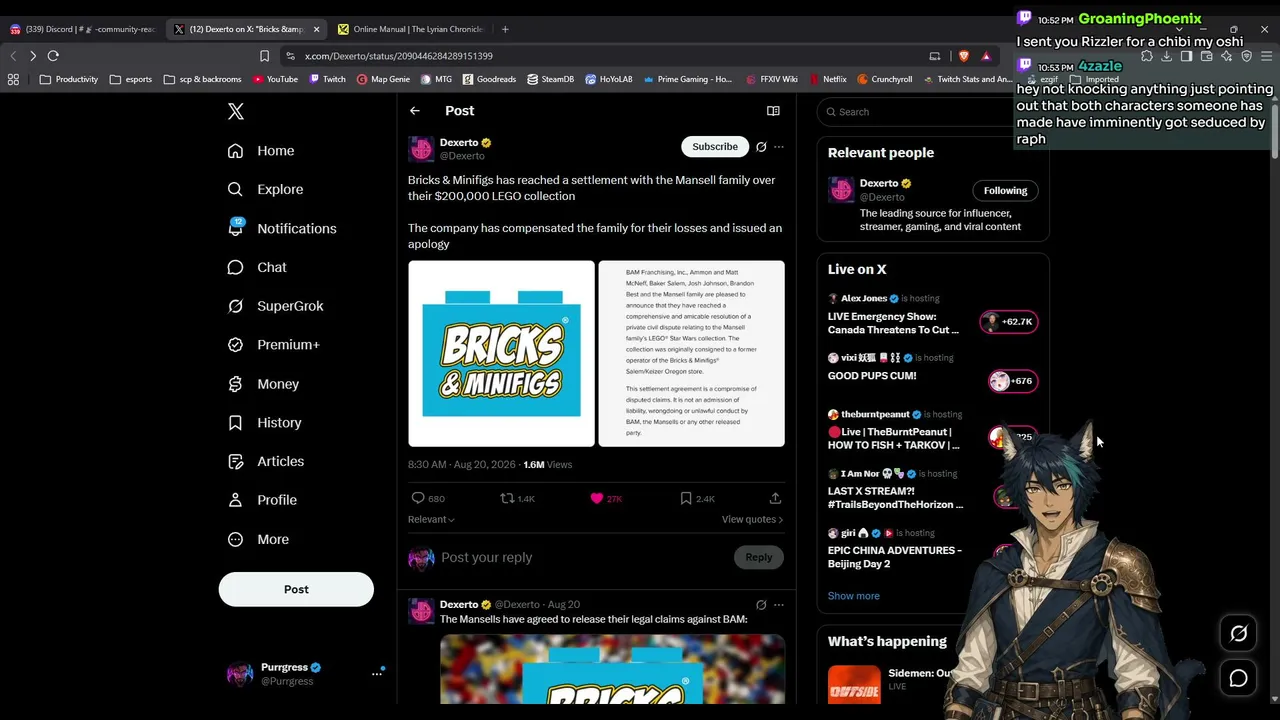
Task: Open Premium+ in the sidebar
Action: [273, 345]
